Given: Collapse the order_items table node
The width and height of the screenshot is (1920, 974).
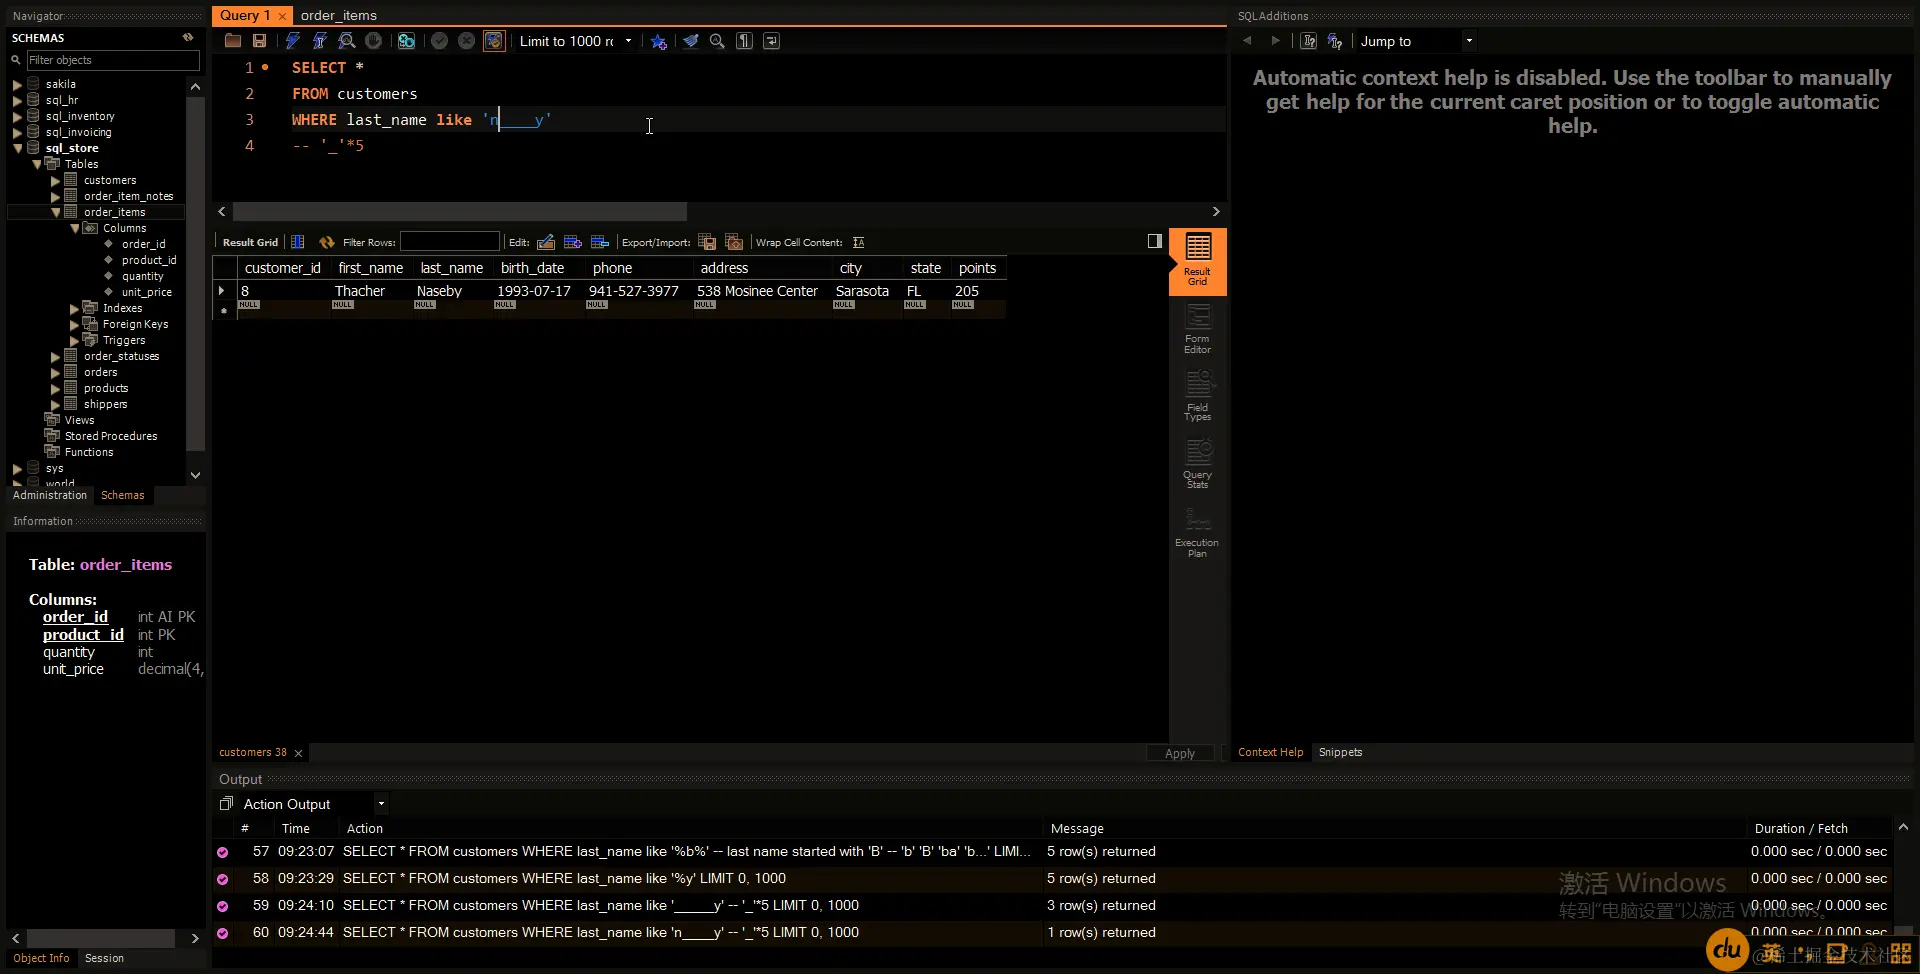Looking at the screenshot, I should (x=56, y=213).
